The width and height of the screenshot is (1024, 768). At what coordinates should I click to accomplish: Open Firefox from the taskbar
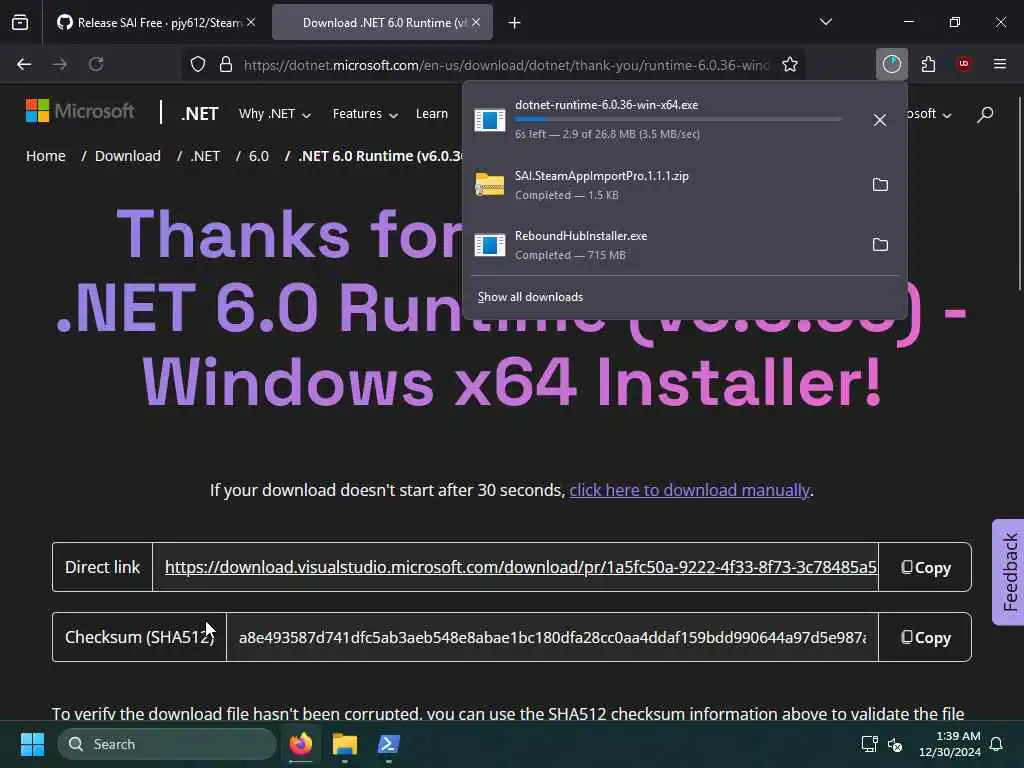301,744
